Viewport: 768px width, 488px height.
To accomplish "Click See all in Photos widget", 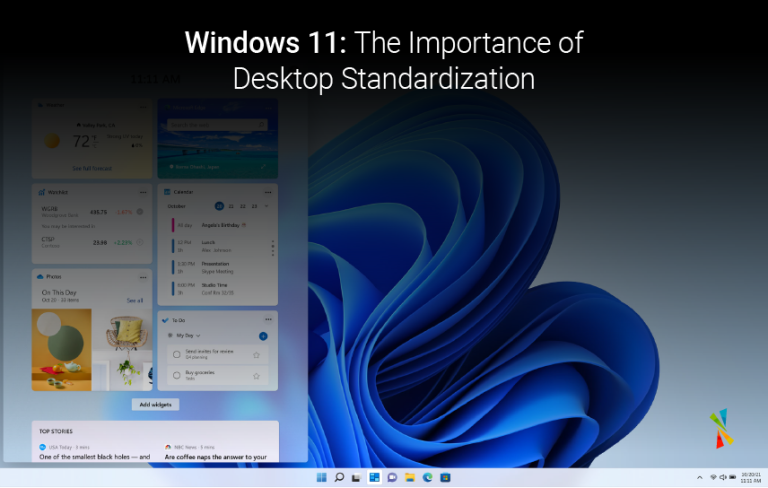I will 135,300.
